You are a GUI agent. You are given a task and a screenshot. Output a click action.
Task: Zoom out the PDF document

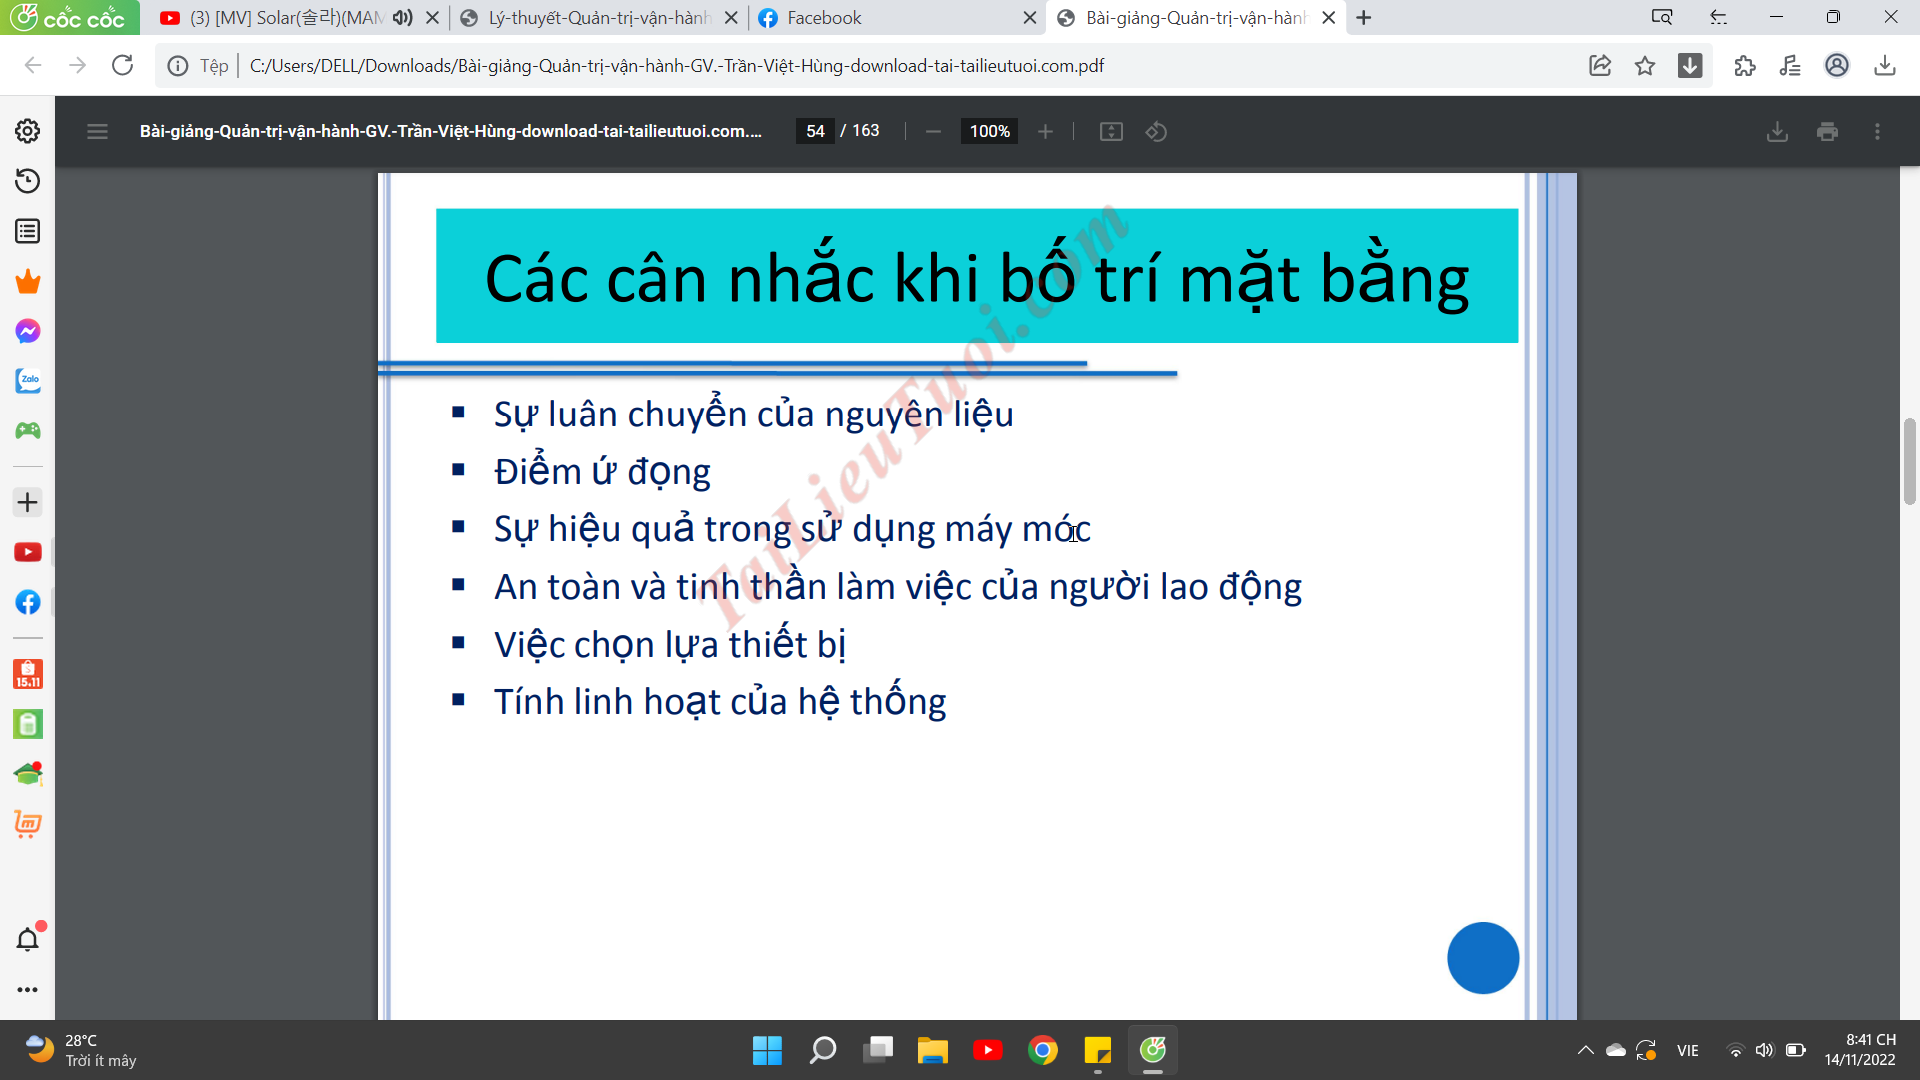[x=933, y=132]
